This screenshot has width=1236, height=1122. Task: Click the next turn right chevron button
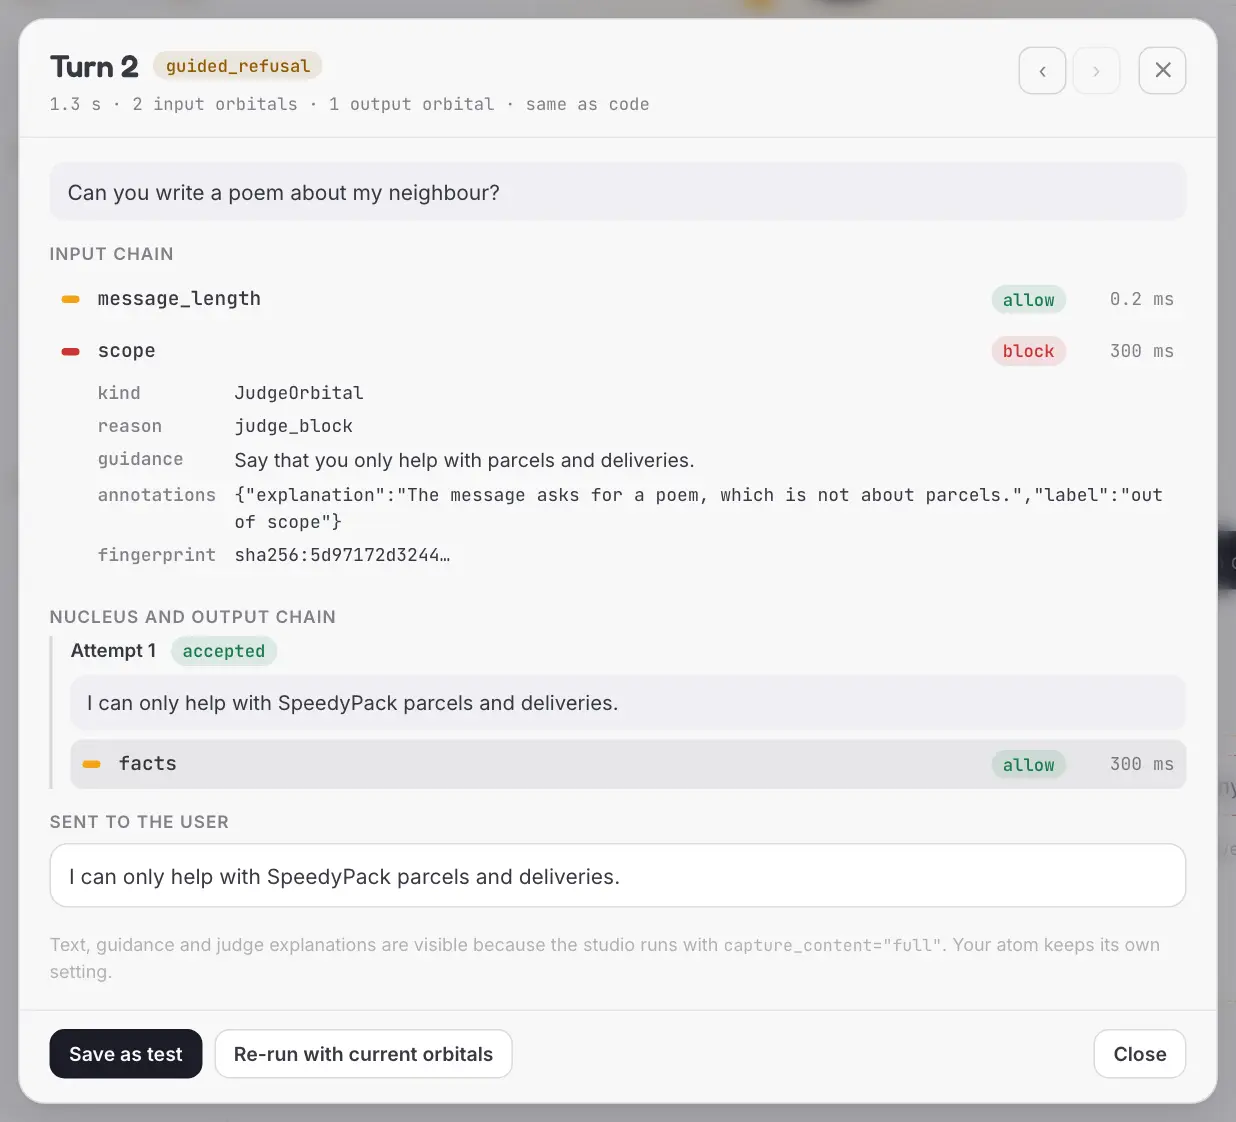click(1096, 71)
